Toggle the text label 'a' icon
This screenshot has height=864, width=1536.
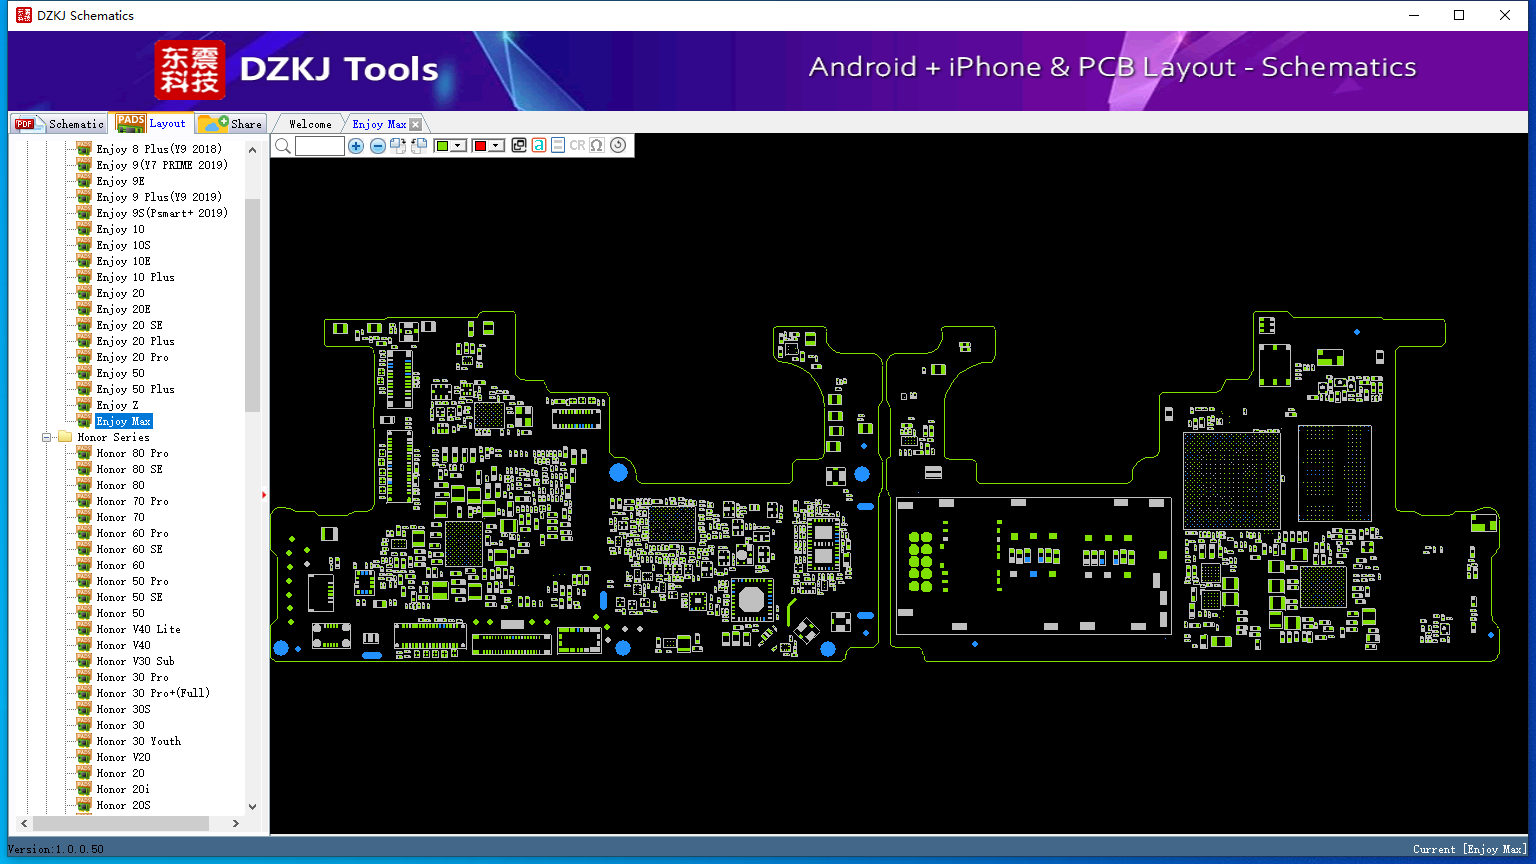(538, 145)
